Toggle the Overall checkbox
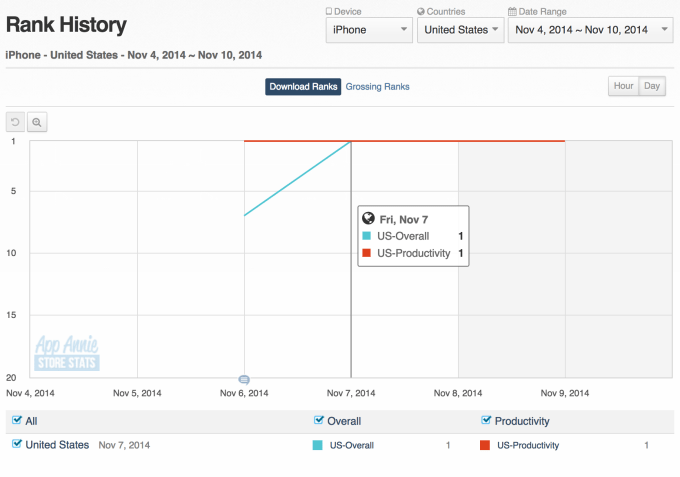The image size is (680, 477). point(319,421)
